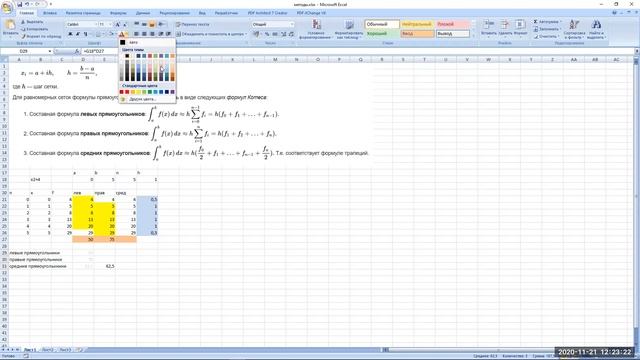640x360 pixels.
Task: Decrease decimal places icon
Action: click(x=291, y=34)
